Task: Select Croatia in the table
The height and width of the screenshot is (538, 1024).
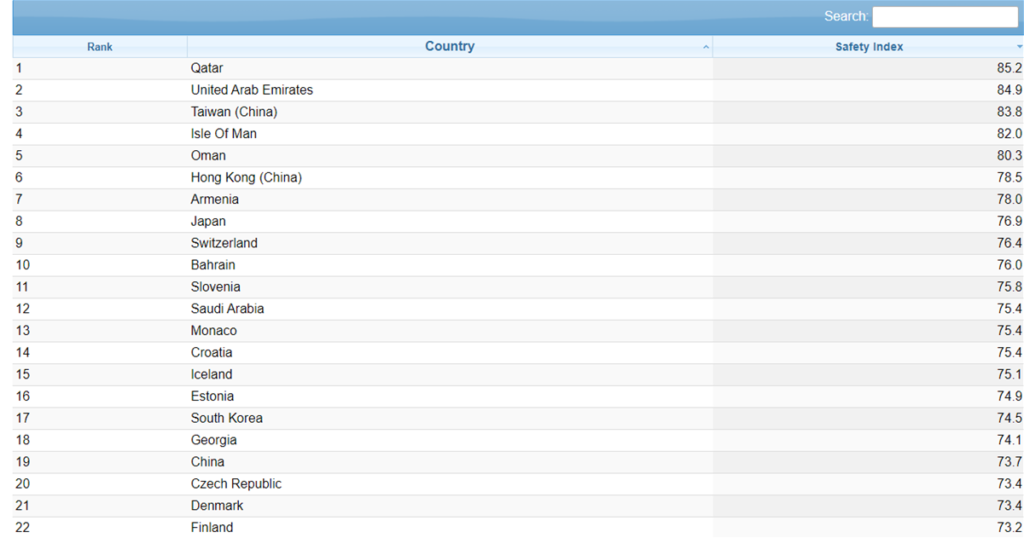Action: (212, 353)
